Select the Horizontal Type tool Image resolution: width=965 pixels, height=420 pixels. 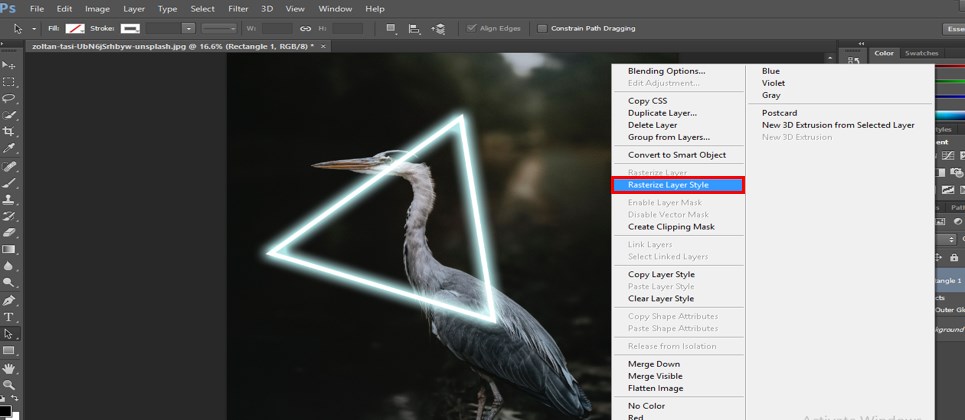pos(9,317)
